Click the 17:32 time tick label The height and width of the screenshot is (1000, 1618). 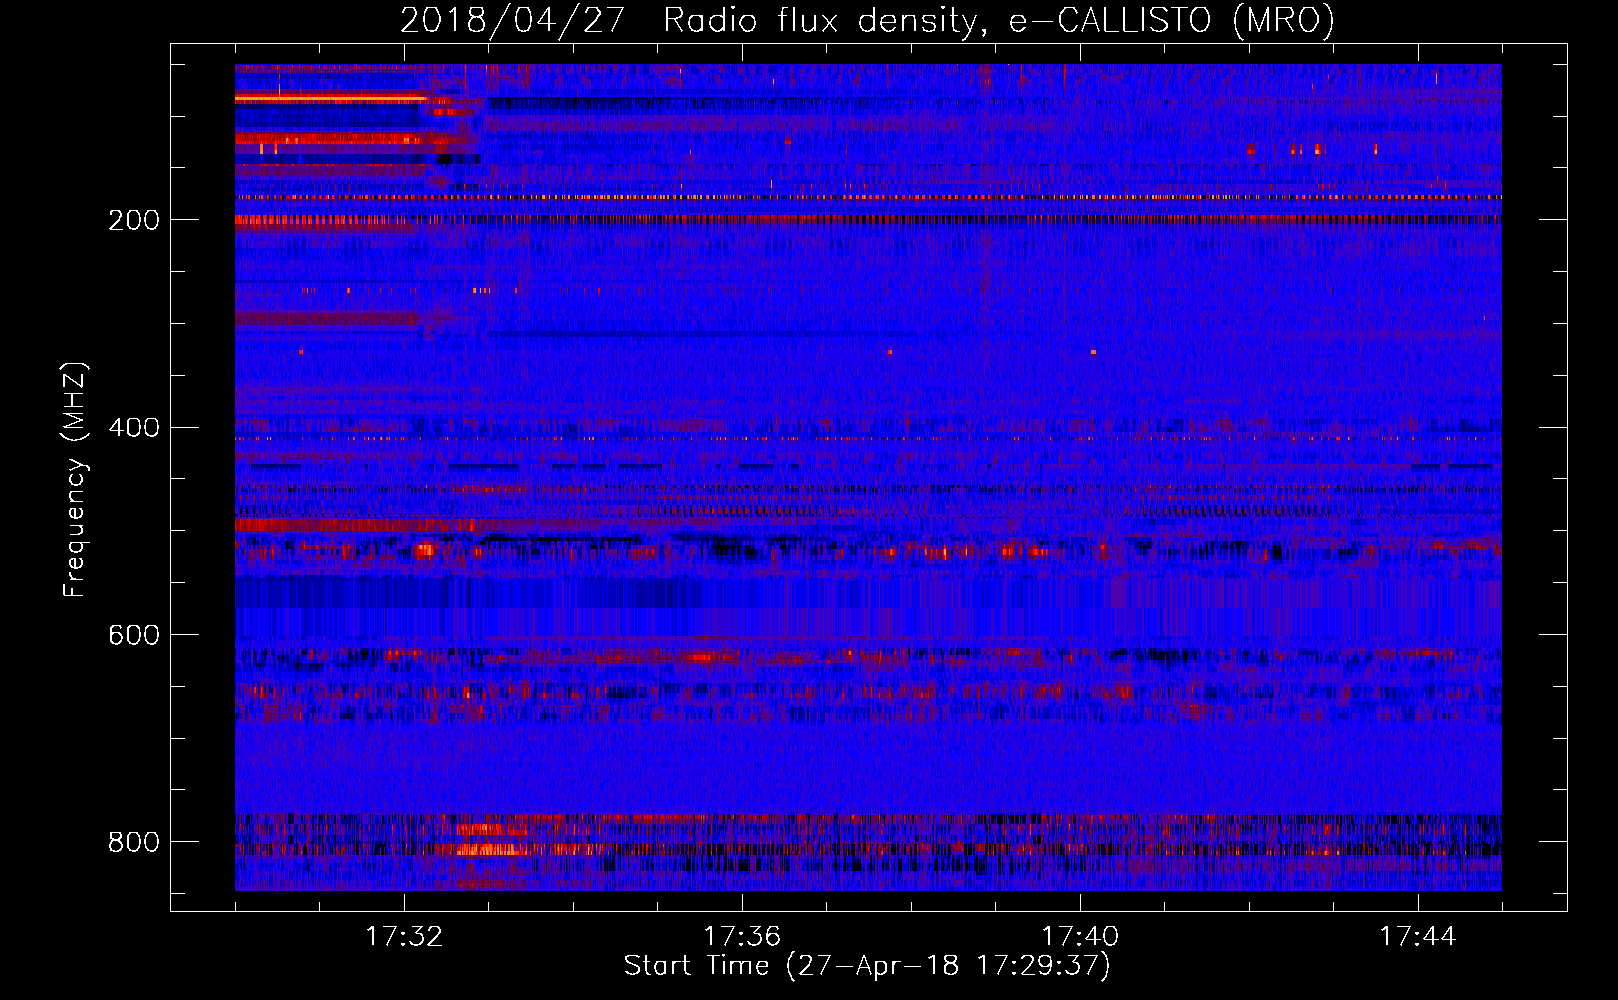pos(404,937)
